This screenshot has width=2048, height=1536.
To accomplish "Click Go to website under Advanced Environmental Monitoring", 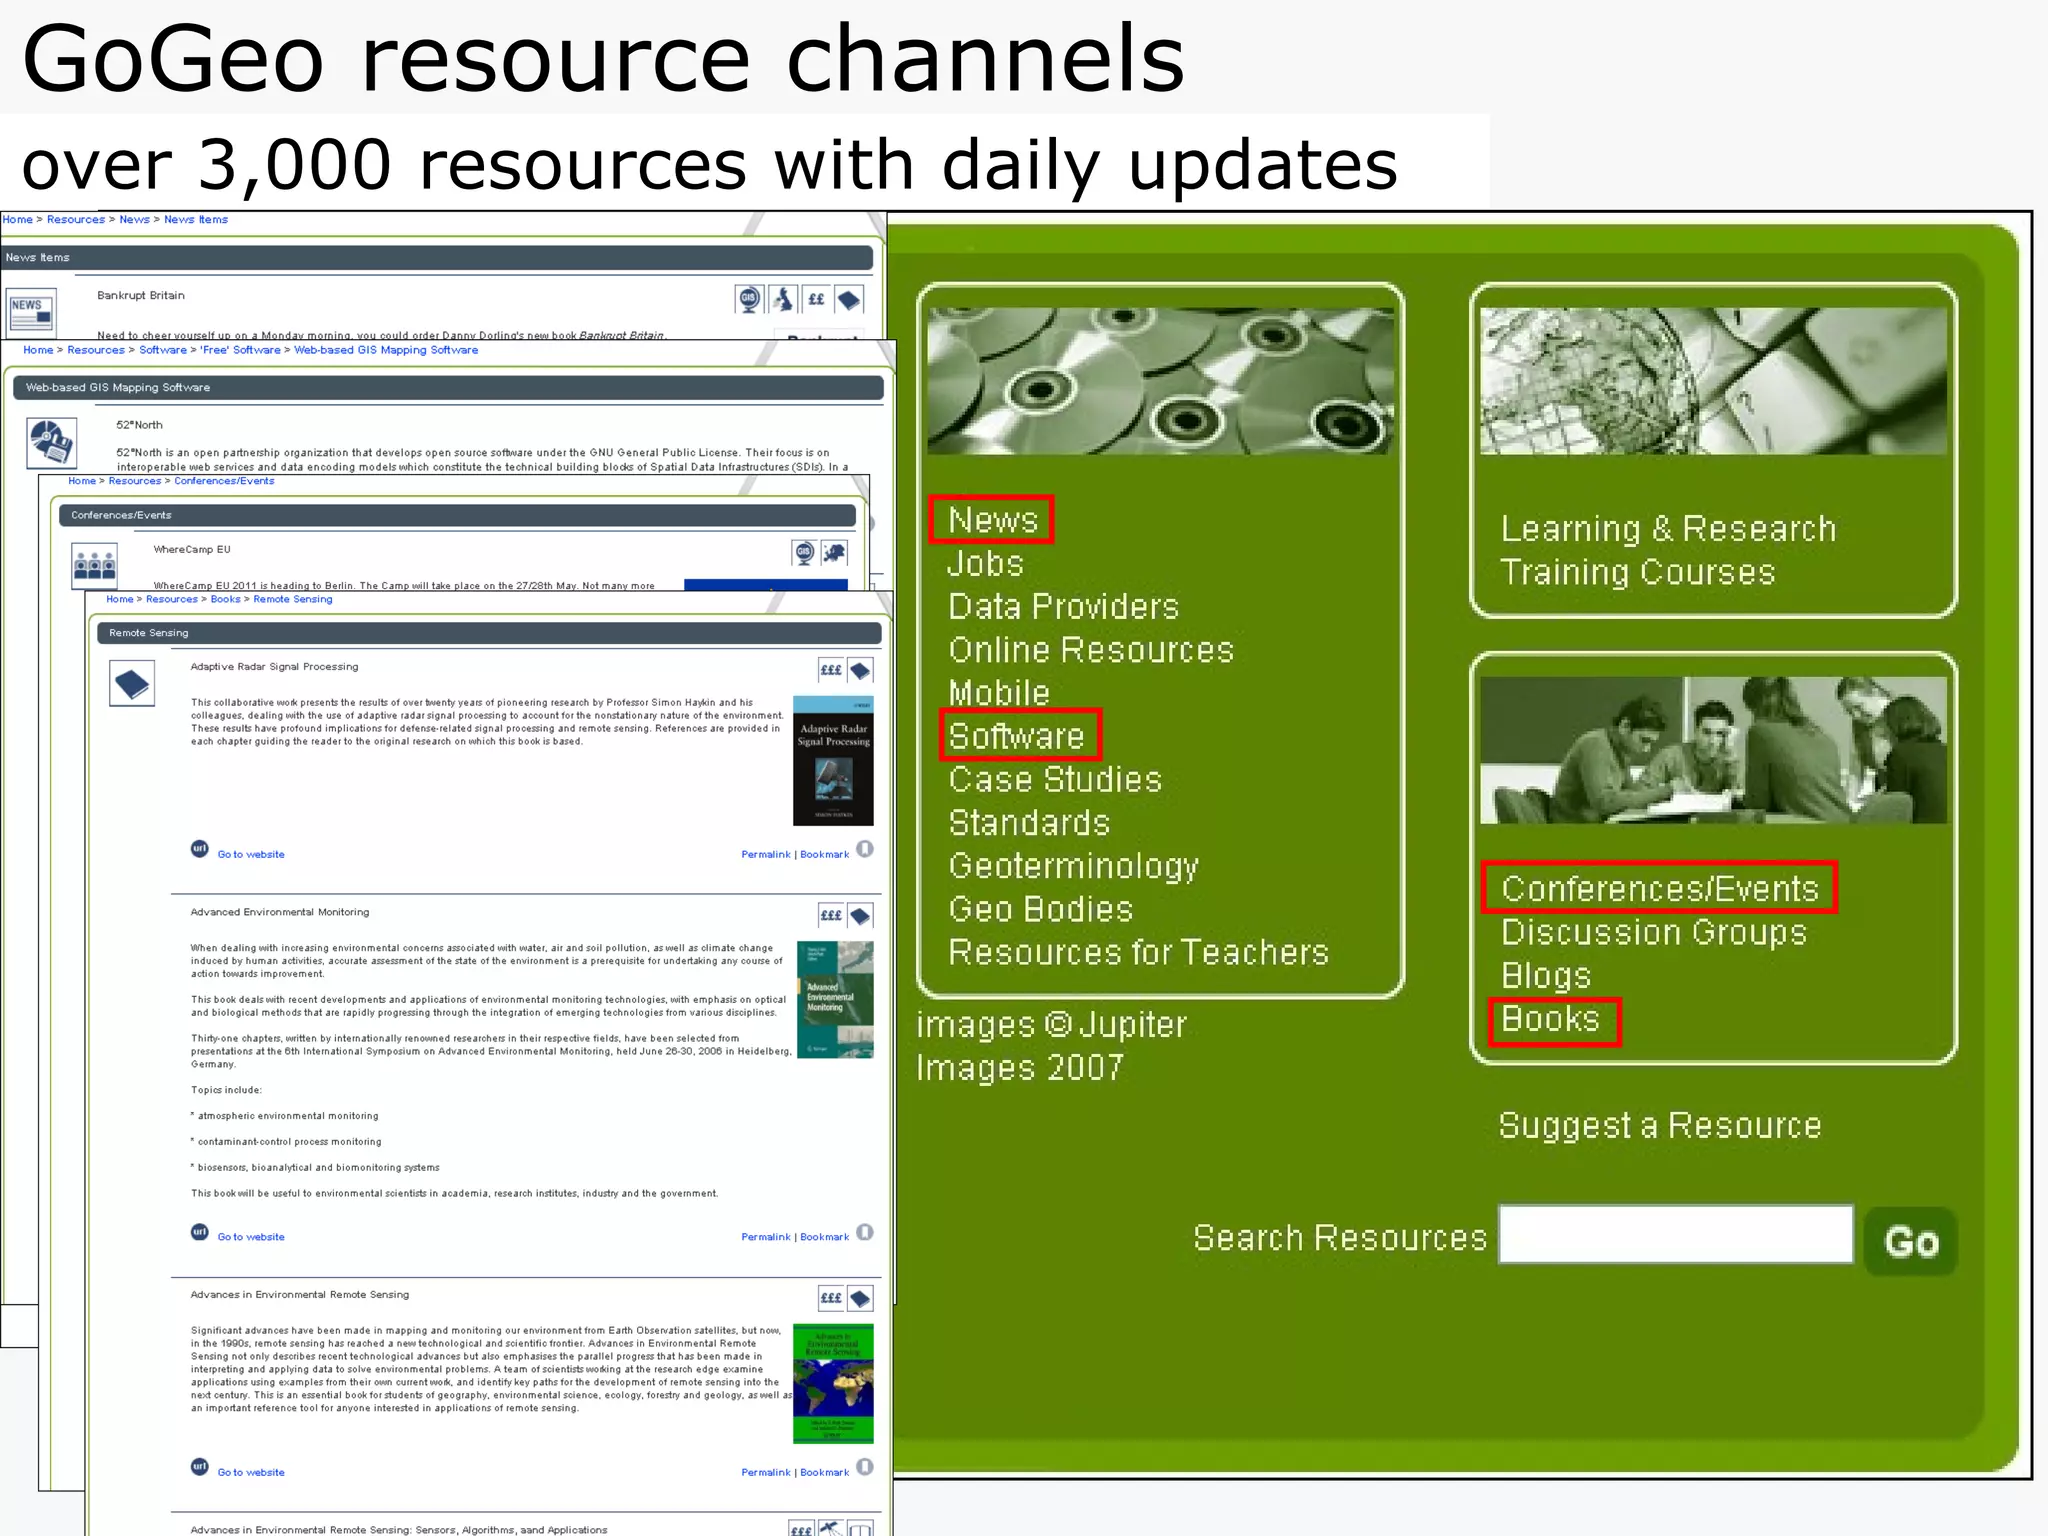I will pyautogui.click(x=251, y=1238).
